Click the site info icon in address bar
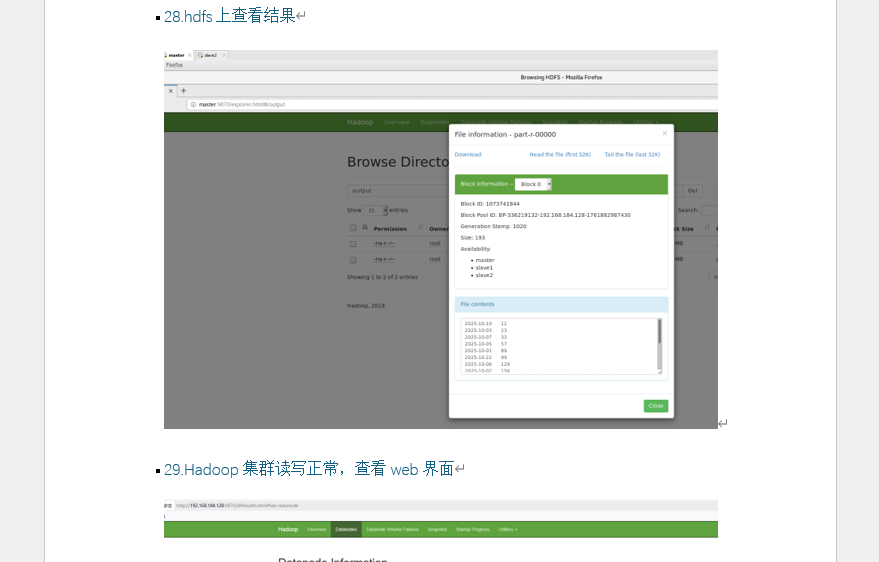Viewport: 879px width, 562px height. (193, 104)
